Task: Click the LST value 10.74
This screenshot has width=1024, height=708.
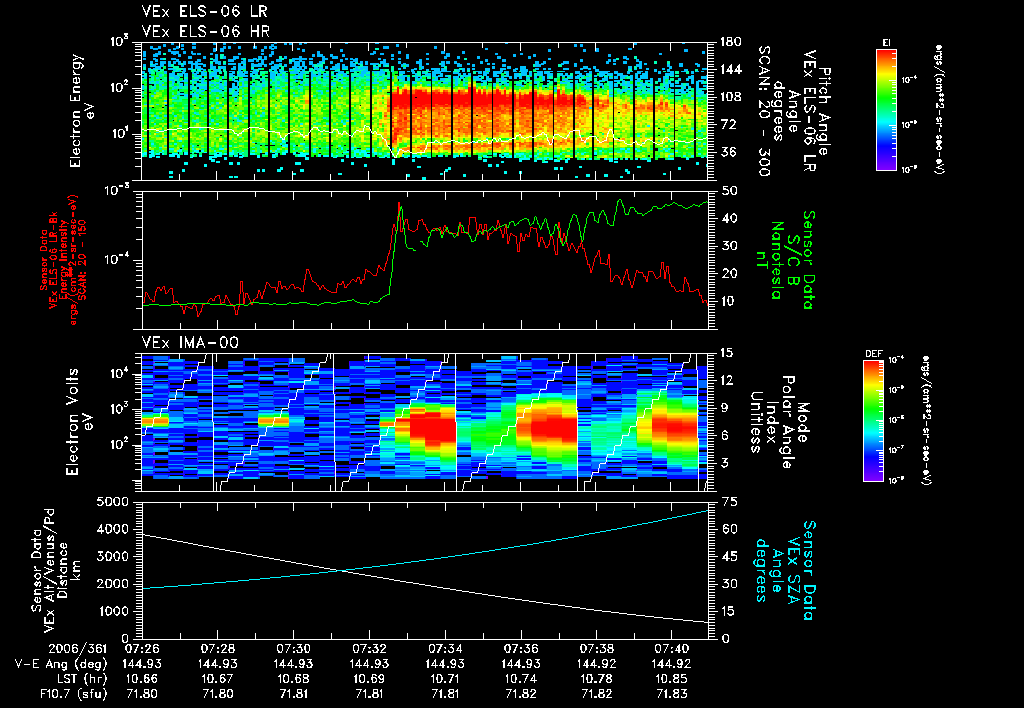Action: click(520, 679)
